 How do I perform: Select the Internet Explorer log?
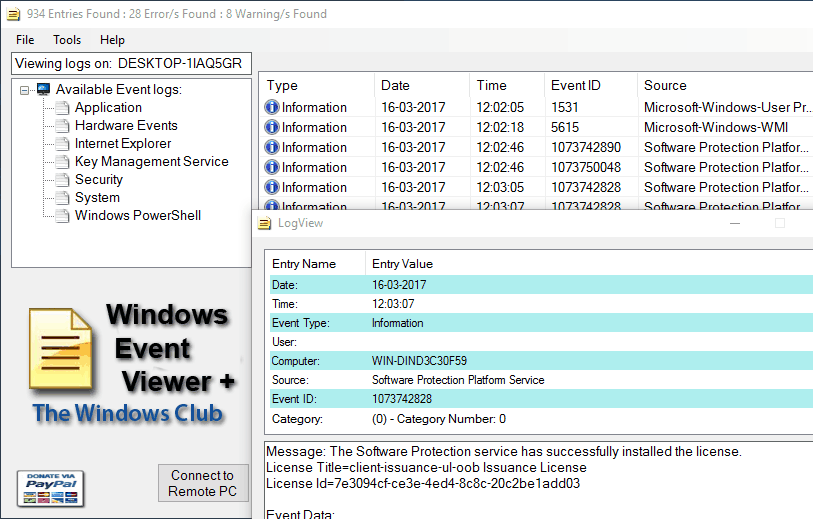pos(123,144)
